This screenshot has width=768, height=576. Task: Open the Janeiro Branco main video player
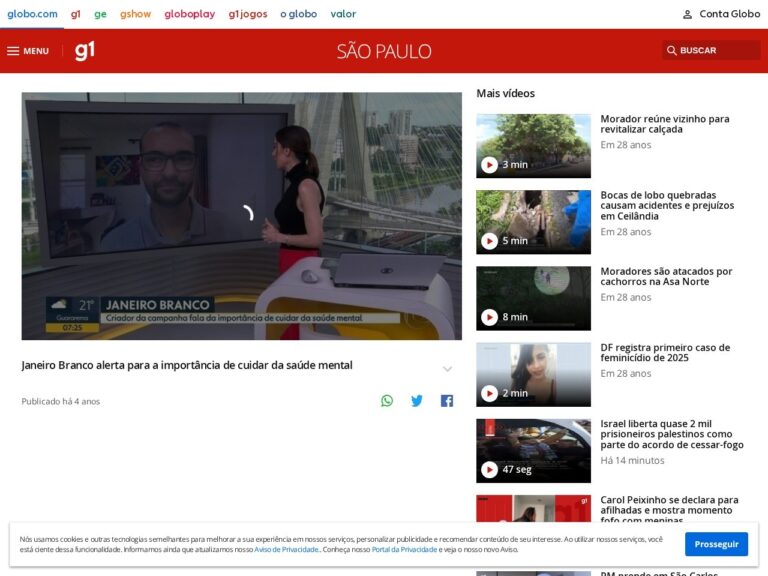coord(242,216)
